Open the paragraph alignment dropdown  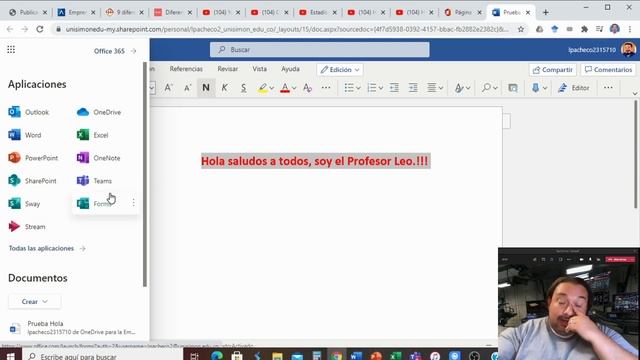pos(435,88)
